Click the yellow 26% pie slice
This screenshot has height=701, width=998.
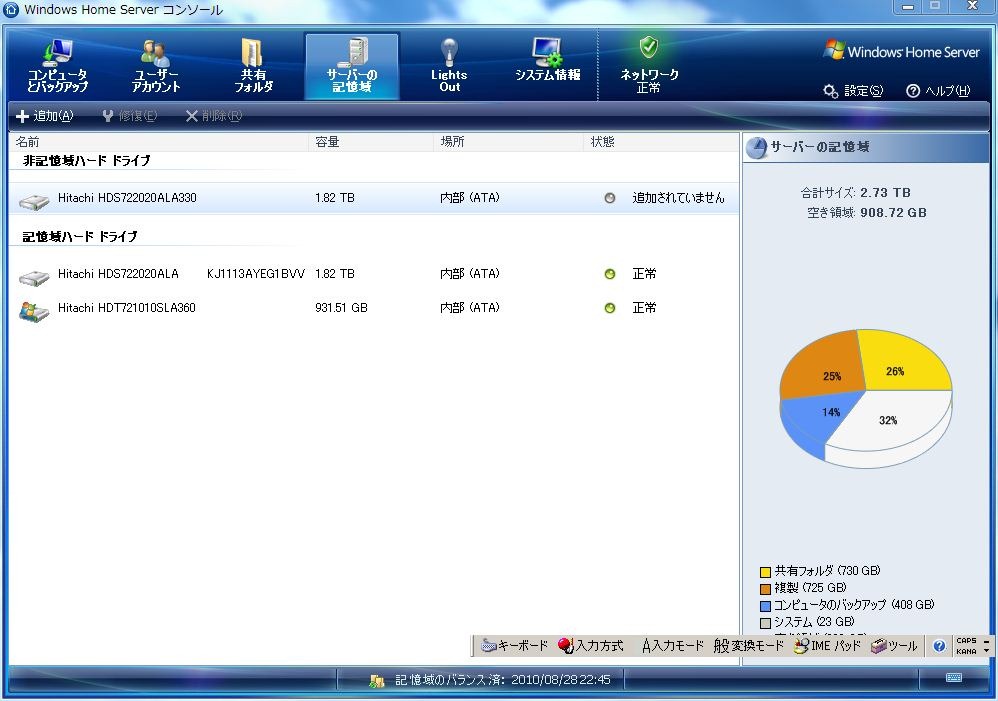[903, 361]
